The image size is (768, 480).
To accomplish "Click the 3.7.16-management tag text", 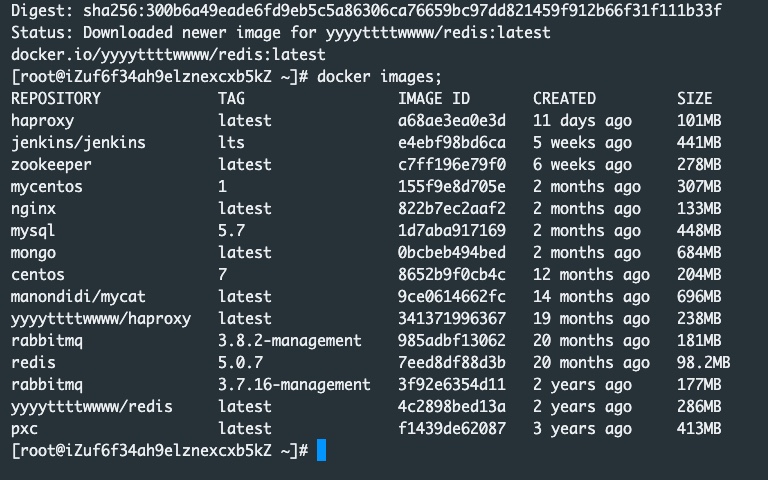I will pyautogui.click(x=294, y=384).
